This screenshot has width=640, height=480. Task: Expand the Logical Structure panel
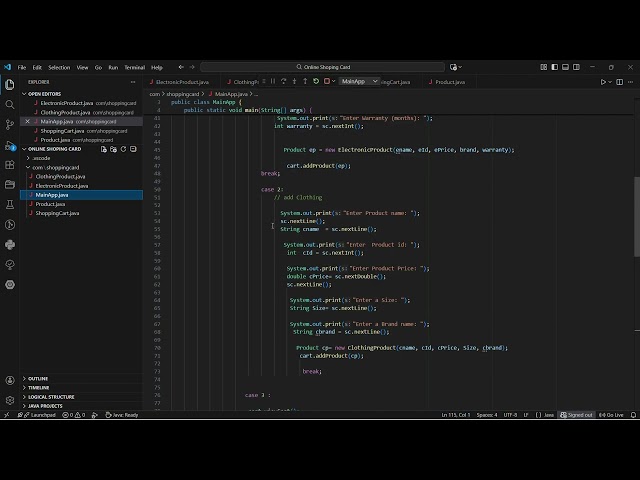51,397
